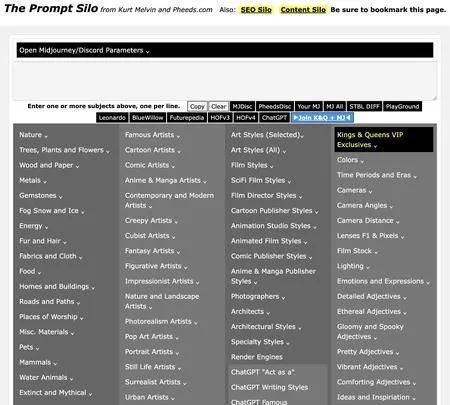Expand Anime & Manga Artists list

coord(166,180)
